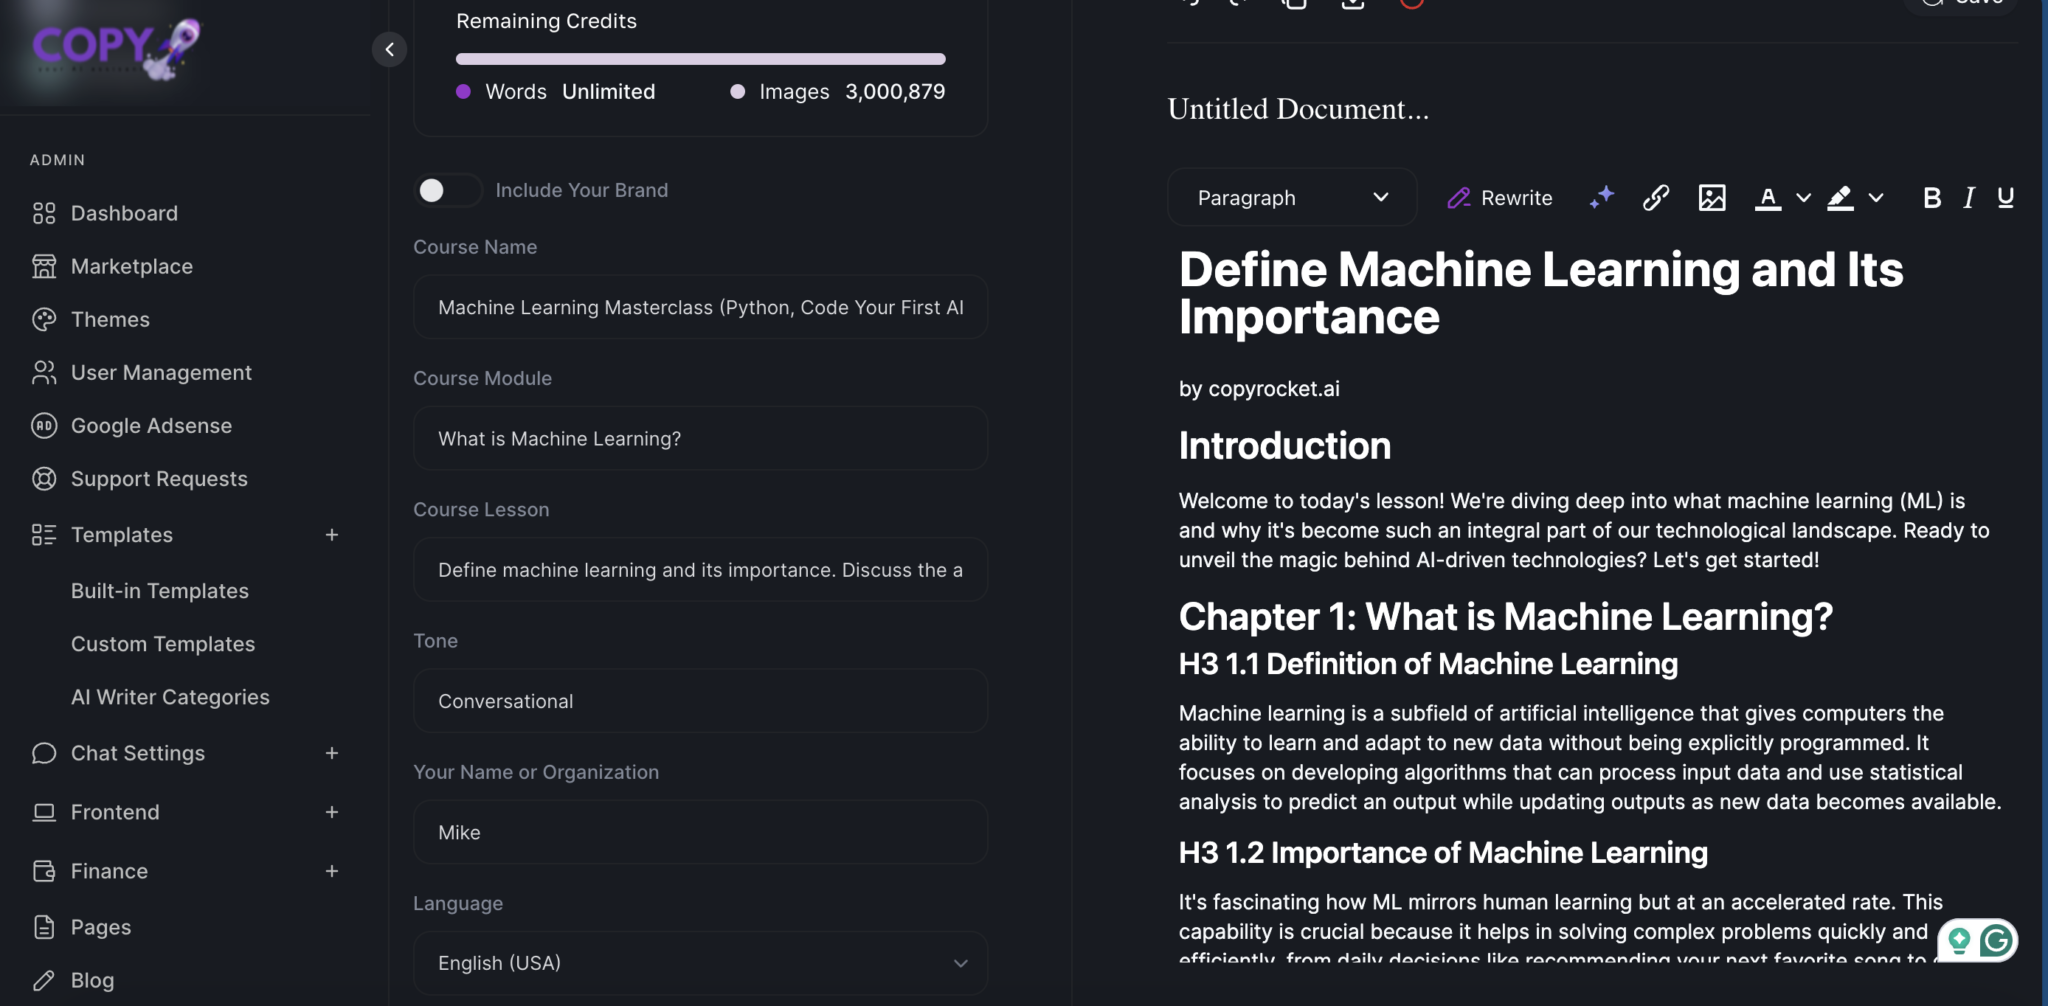The height and width of the screenshot is (1006, 2048).
Task: Open the insert image tool
Action: (1712, 198)
